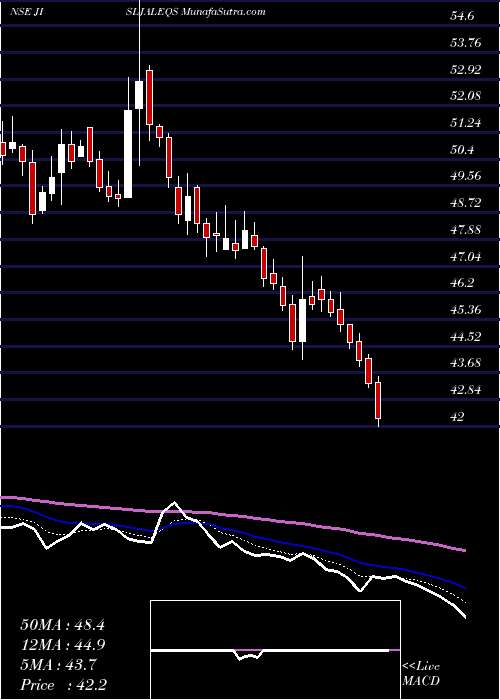
Task: Click the <<Live MACD label
Action: tap(421, 674)
